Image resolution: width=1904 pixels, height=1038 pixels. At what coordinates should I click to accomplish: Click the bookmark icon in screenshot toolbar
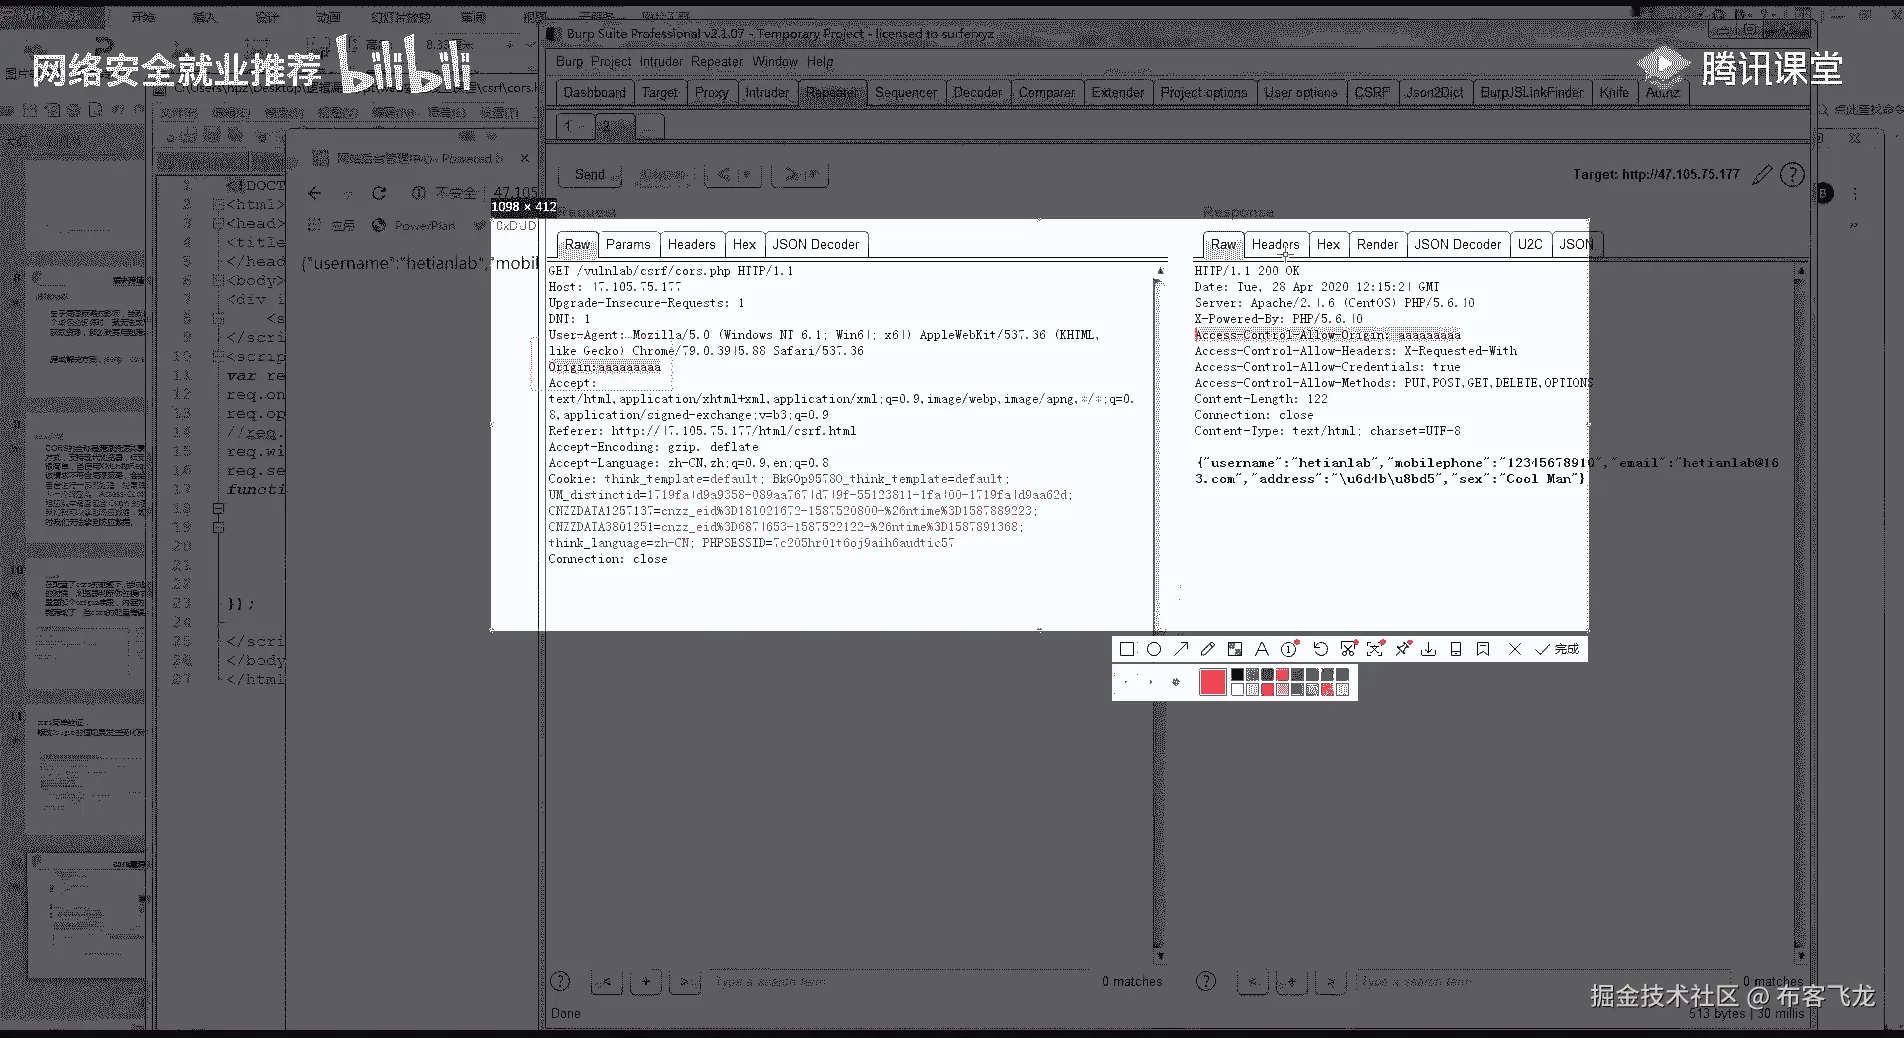pyautogui.click(x=1483, y=649)
